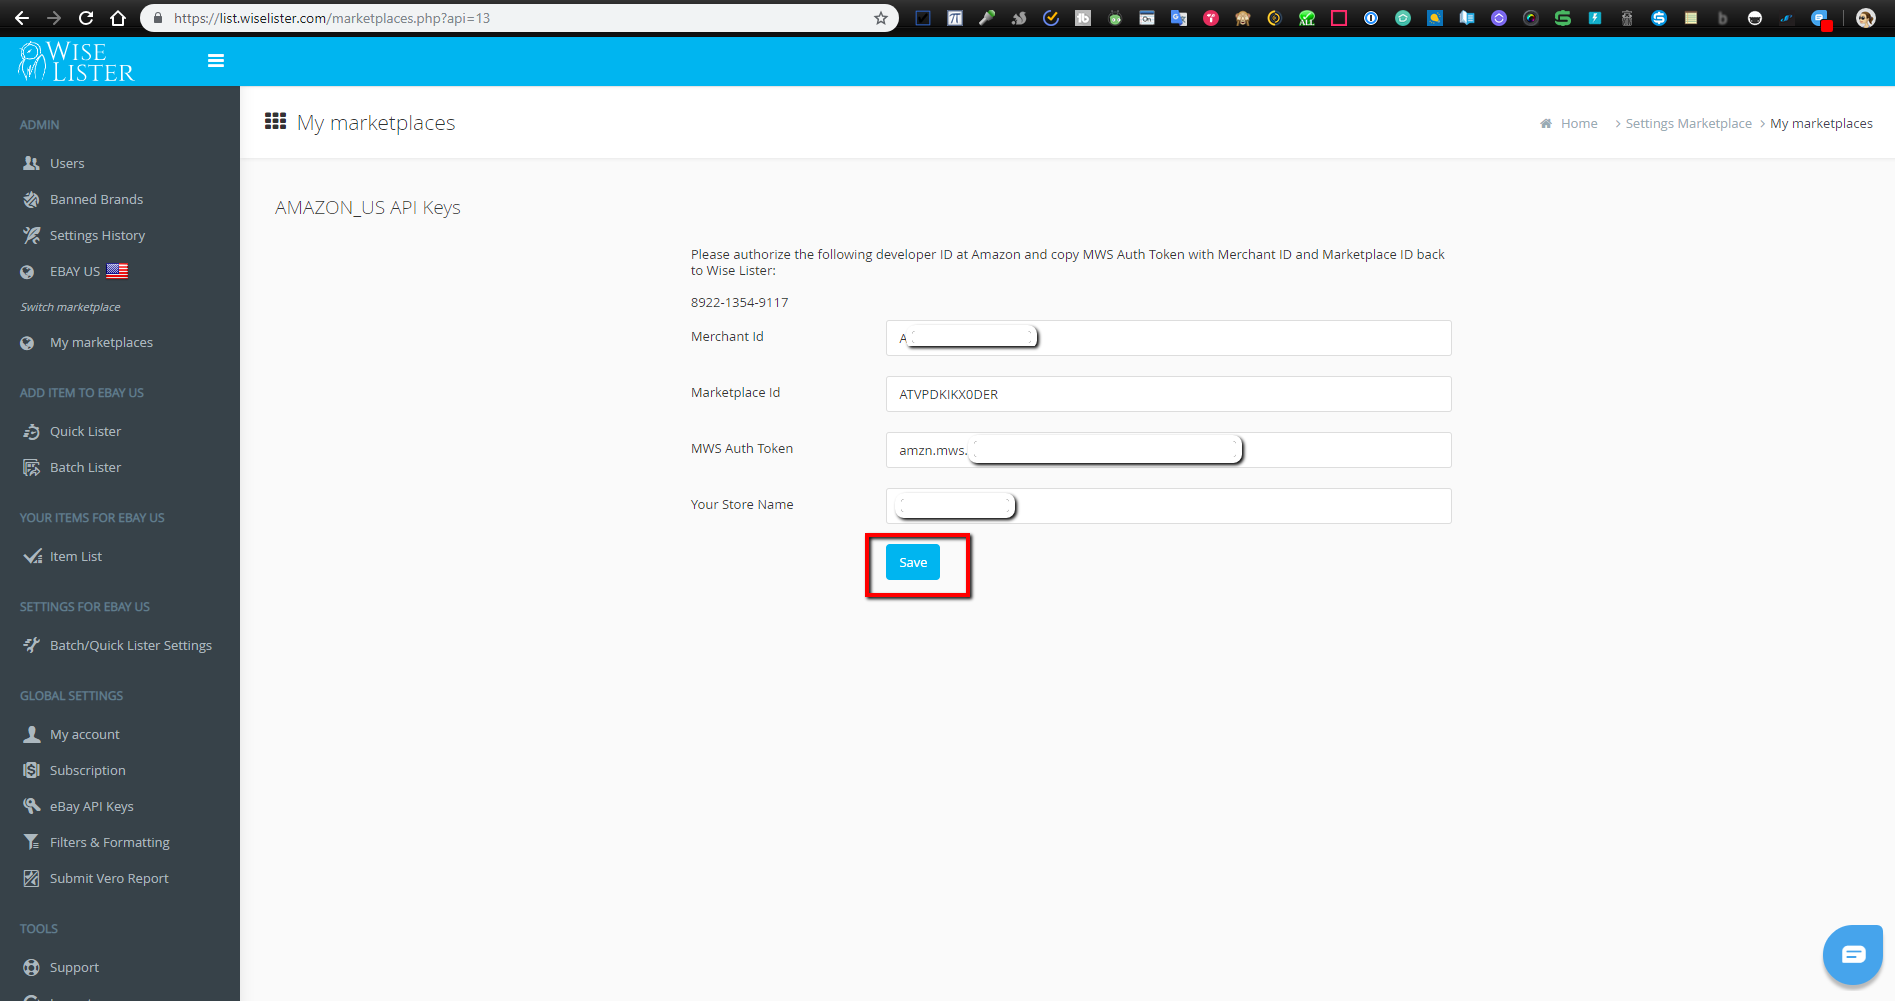
Task: Click the Submit Vero Report icon
Action: coord(31,878)
